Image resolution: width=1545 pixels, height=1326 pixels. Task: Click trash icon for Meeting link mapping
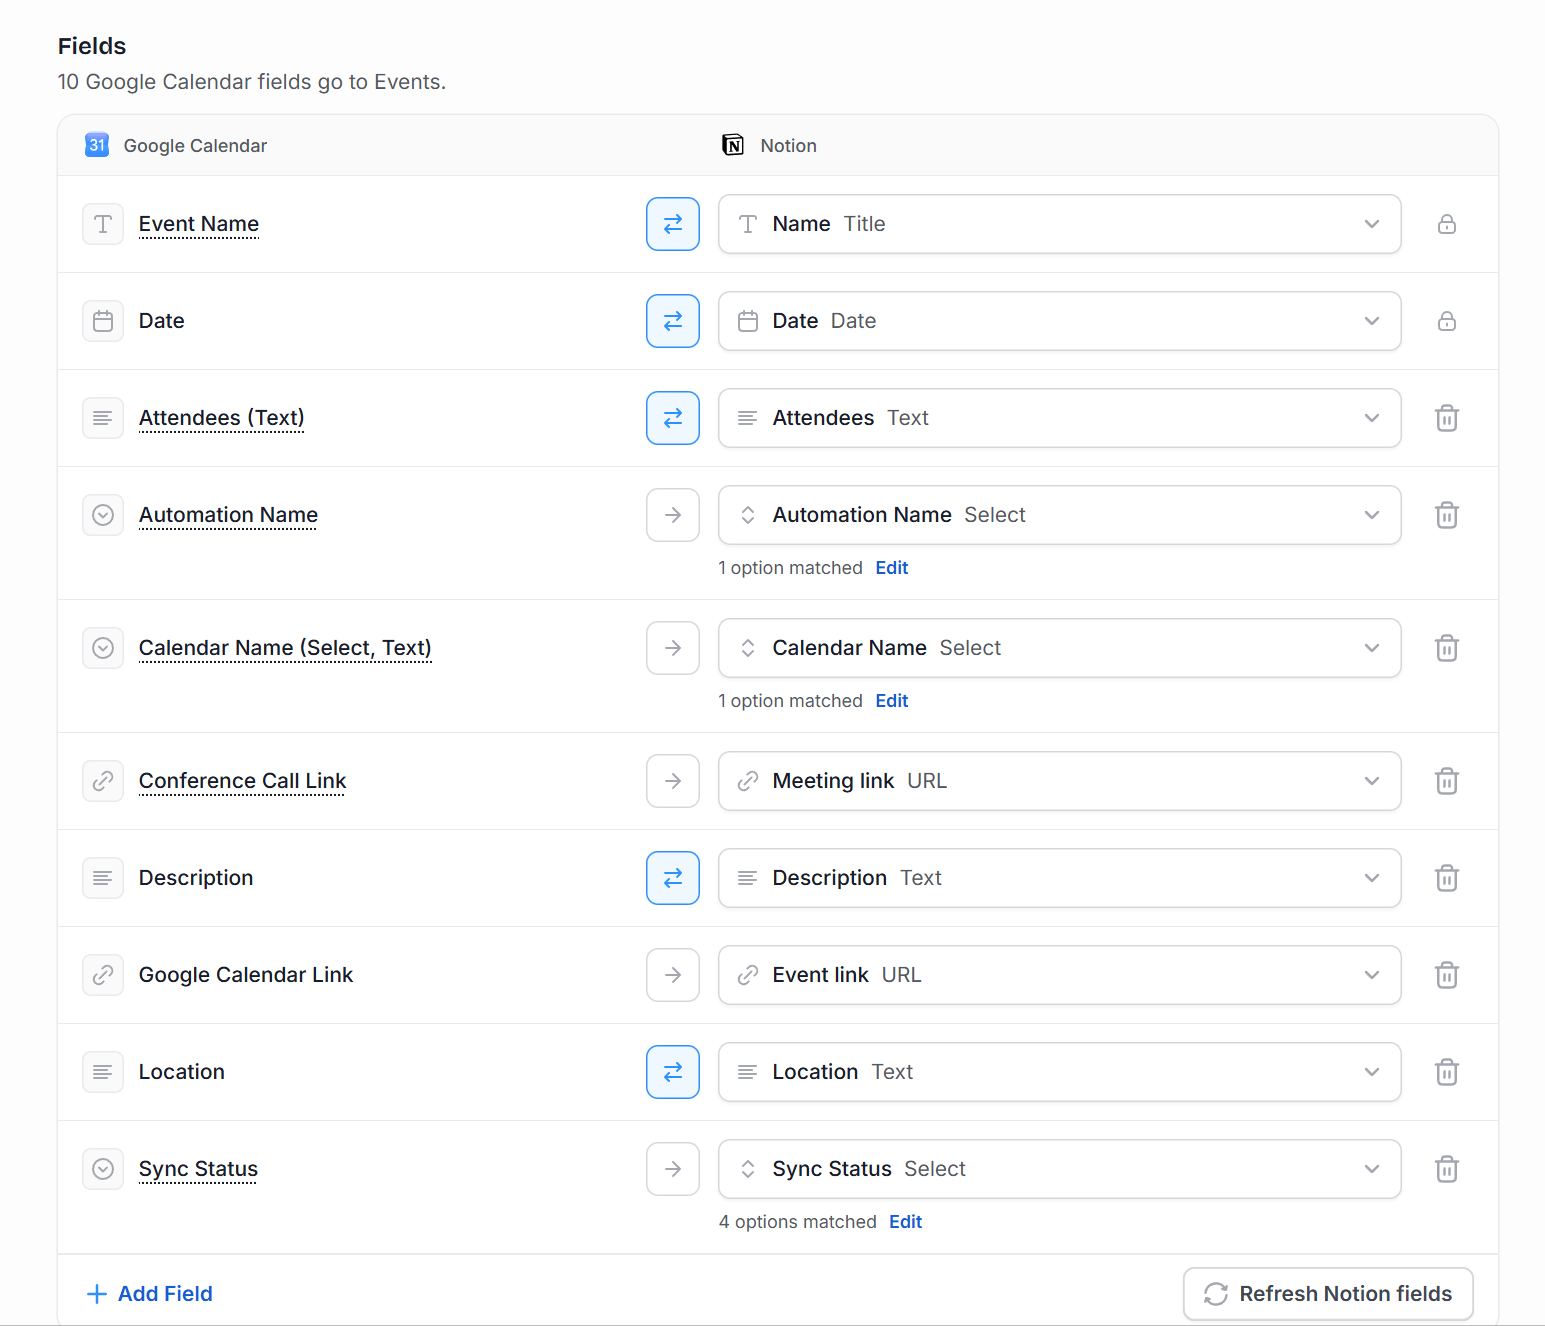[x=1446, y=781]
